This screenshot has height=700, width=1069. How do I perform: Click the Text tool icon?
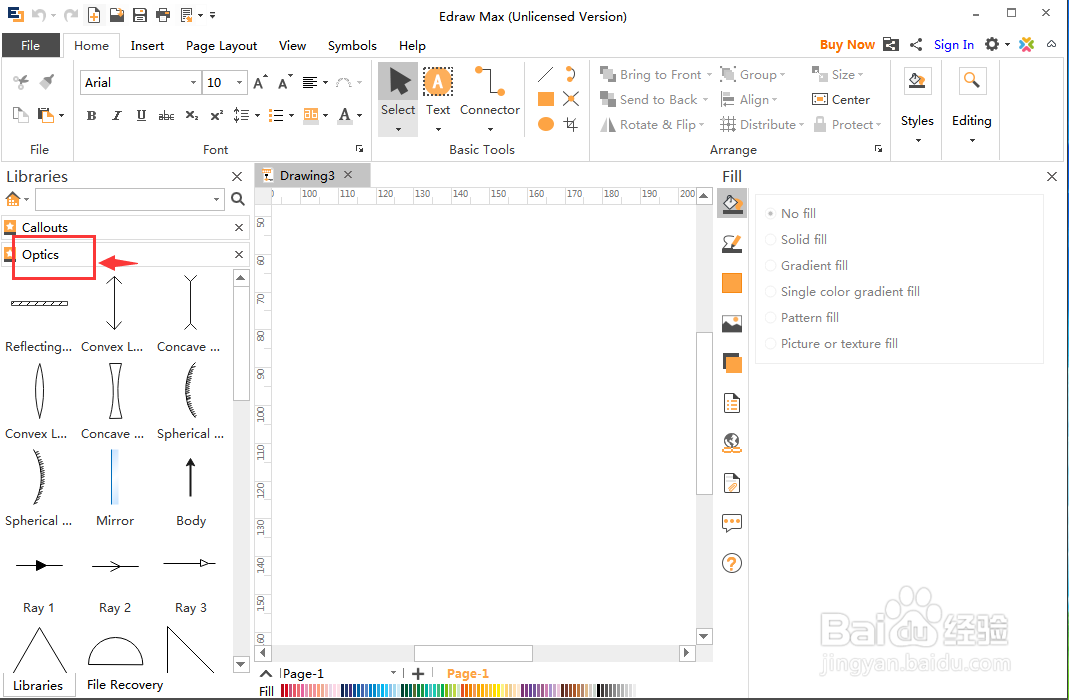pos(438,82)
